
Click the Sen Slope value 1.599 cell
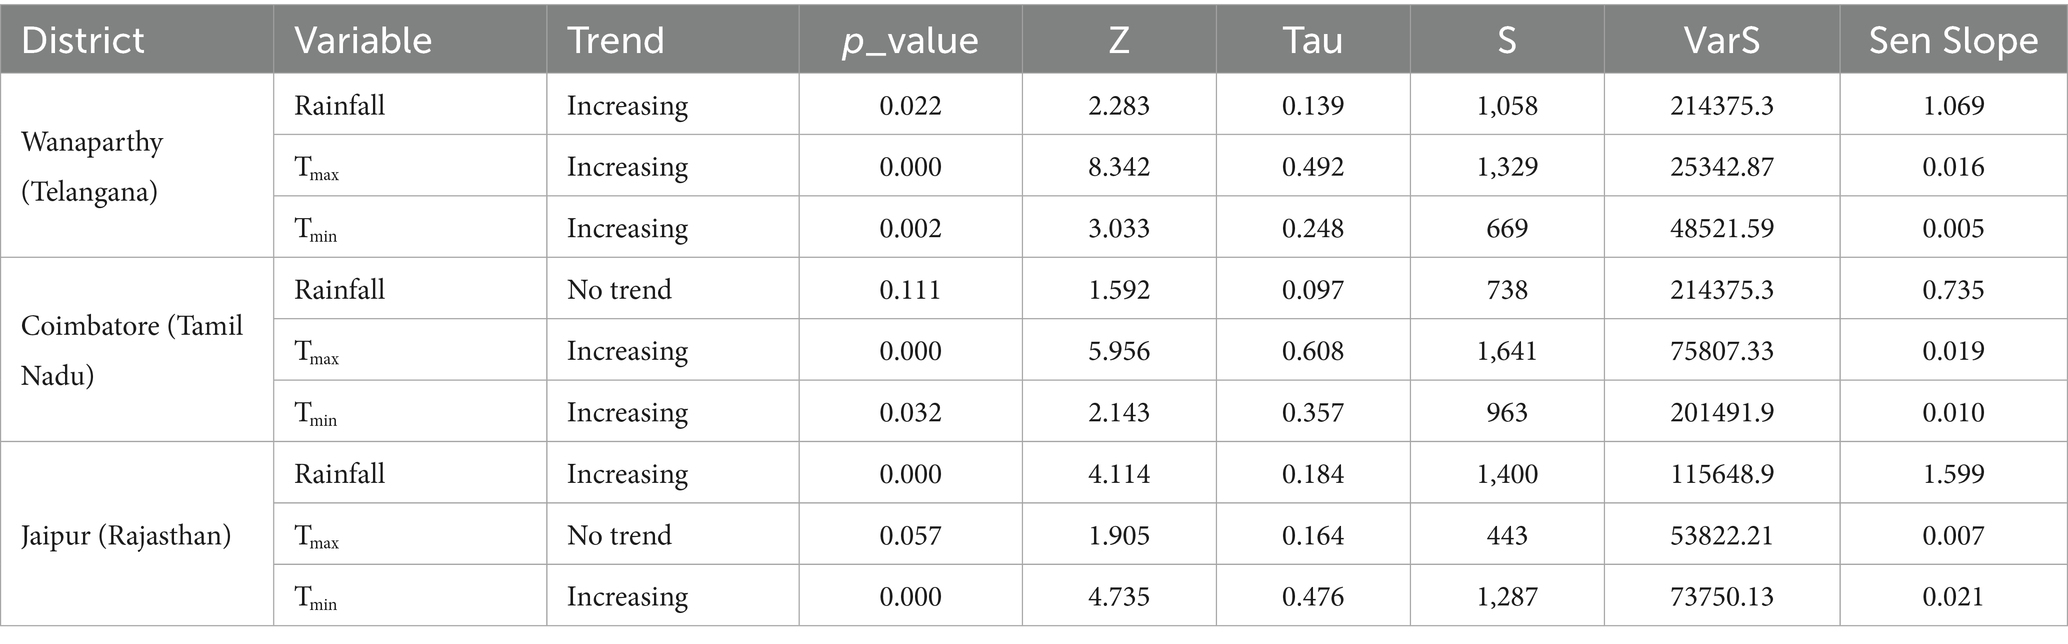[x=1953, y=474]
